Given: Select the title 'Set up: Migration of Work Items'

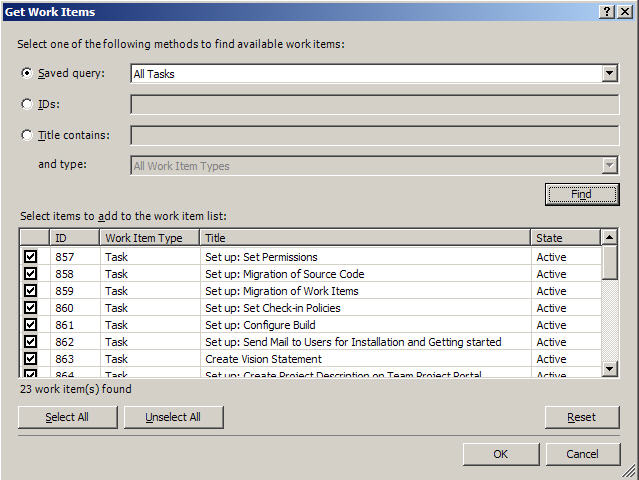Looking at the screenshot, I should (282, 291).
